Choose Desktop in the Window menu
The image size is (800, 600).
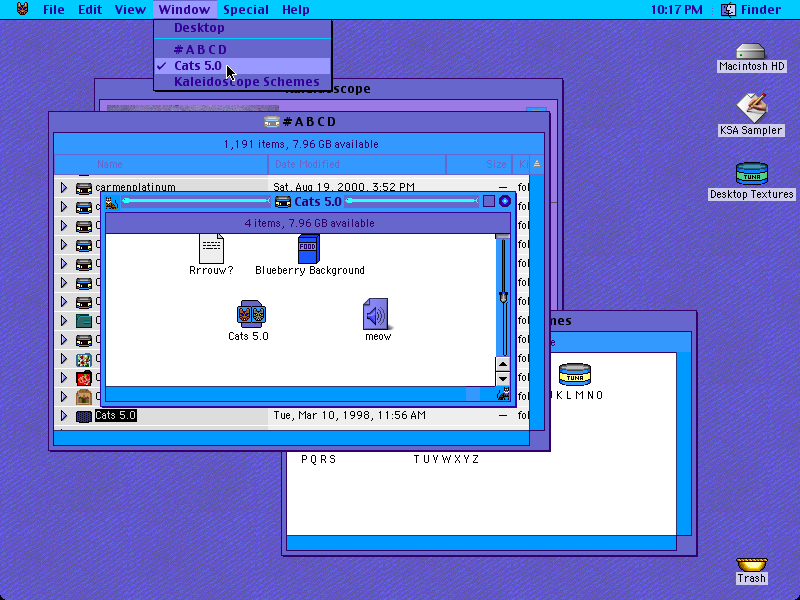(243, 28)
